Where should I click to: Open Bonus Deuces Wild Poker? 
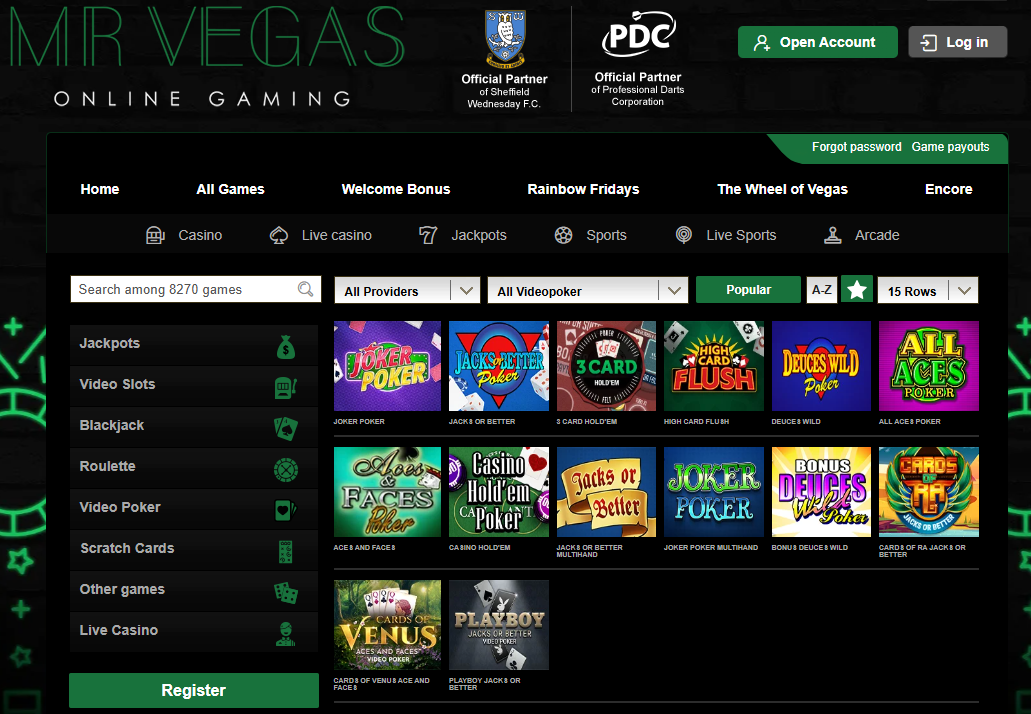[821, 492]
